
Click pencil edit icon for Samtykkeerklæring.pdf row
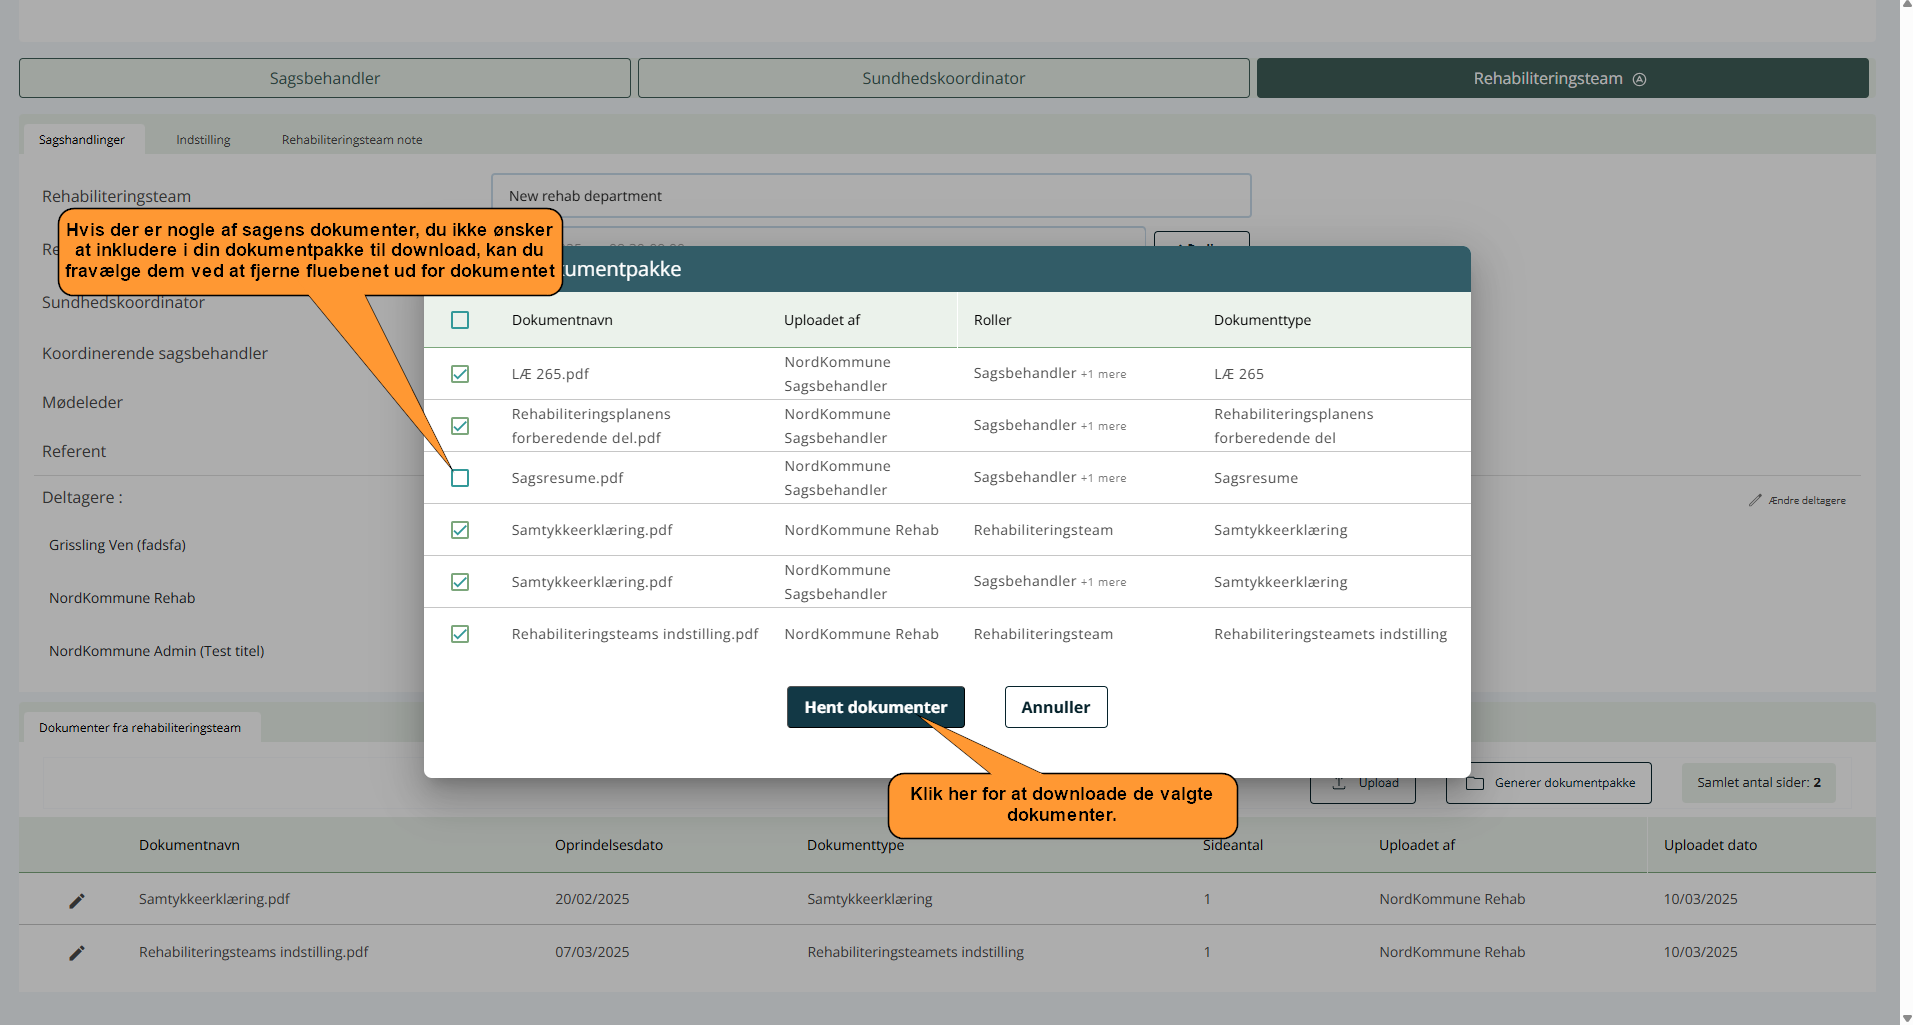(77, 900)
